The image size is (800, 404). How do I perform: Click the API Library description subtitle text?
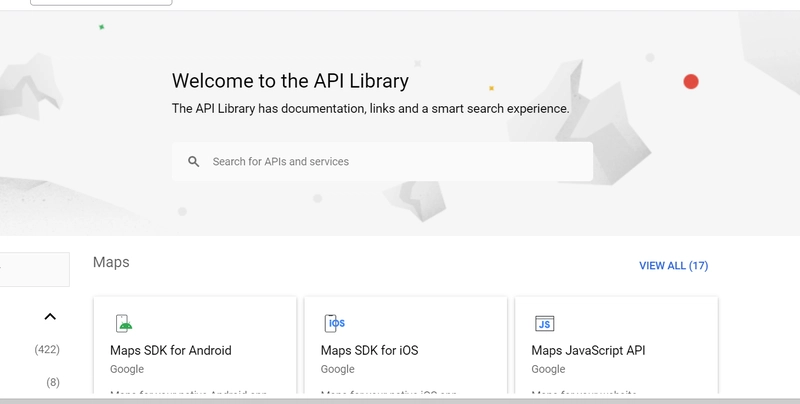370,109
